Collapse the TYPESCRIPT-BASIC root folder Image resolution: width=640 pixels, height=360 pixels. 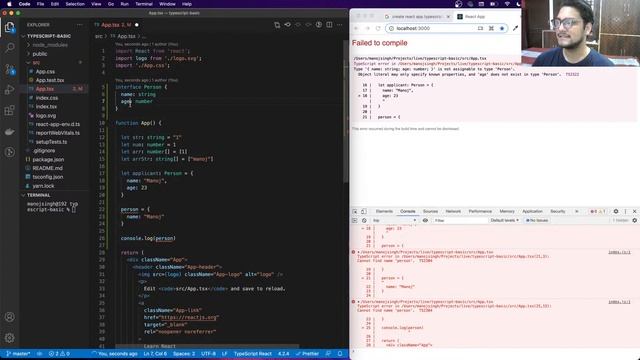46,36
